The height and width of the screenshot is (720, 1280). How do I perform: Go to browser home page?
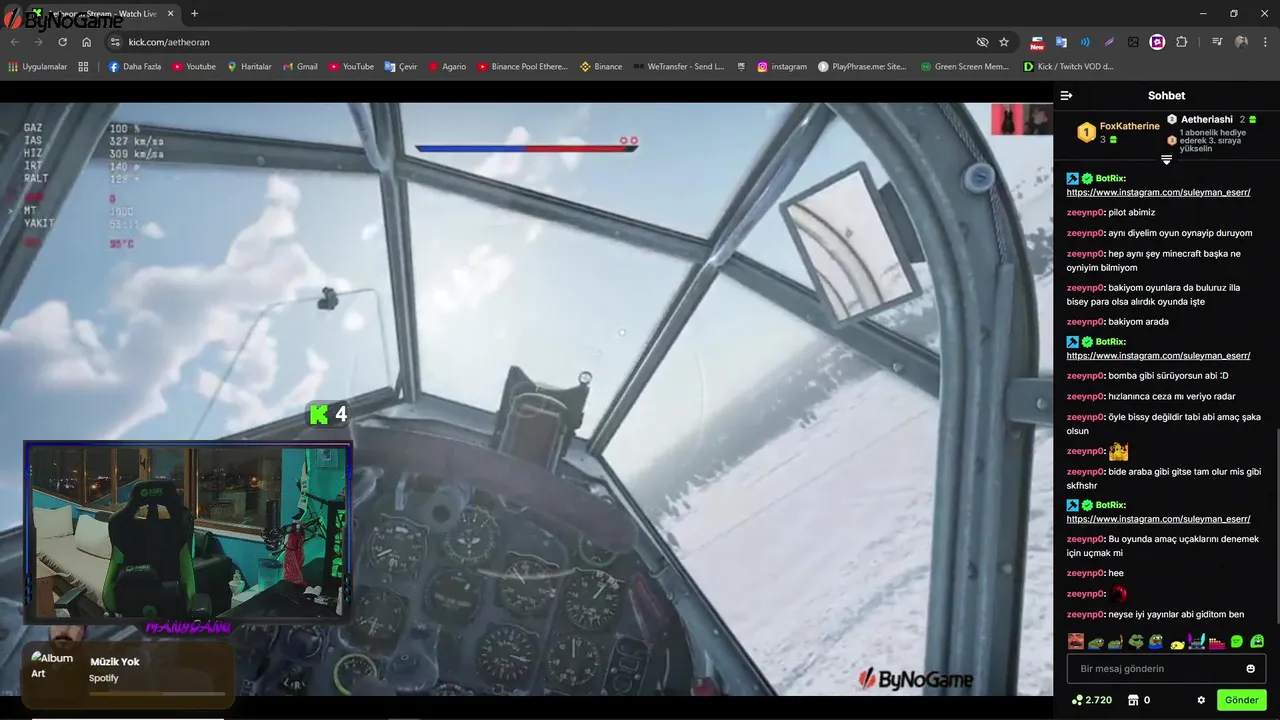pyautogui.click(x=87, y=42)
